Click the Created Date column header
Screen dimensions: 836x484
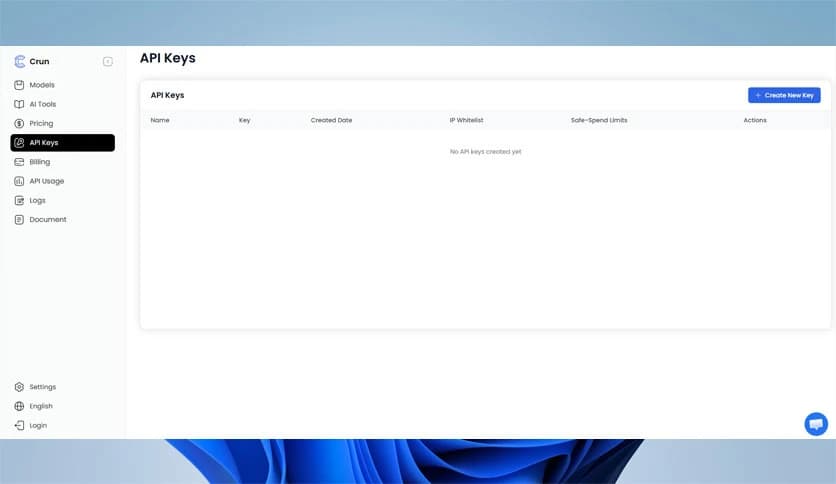click(331, 120)
